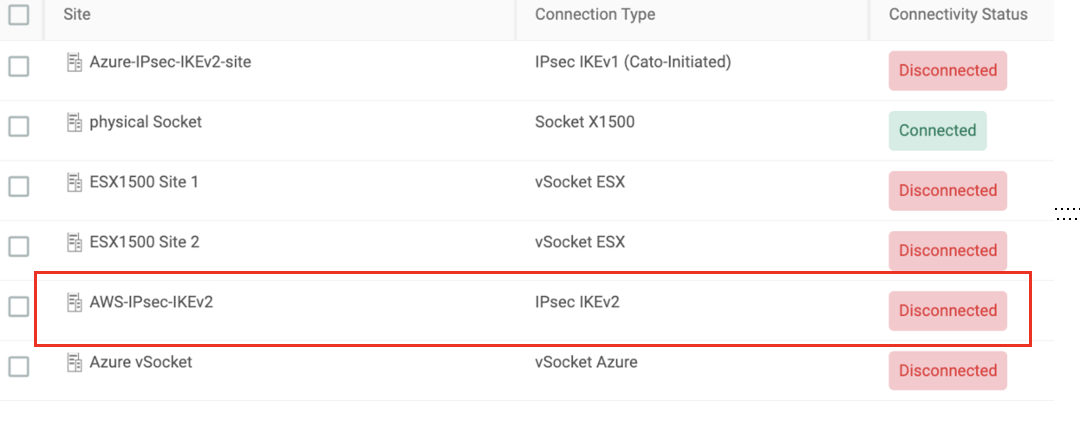Image resolution: width=1080 pixels, height=426 pixels.
Task: Select the physical Socket row checkbox
Action: [x=19, y=126]
